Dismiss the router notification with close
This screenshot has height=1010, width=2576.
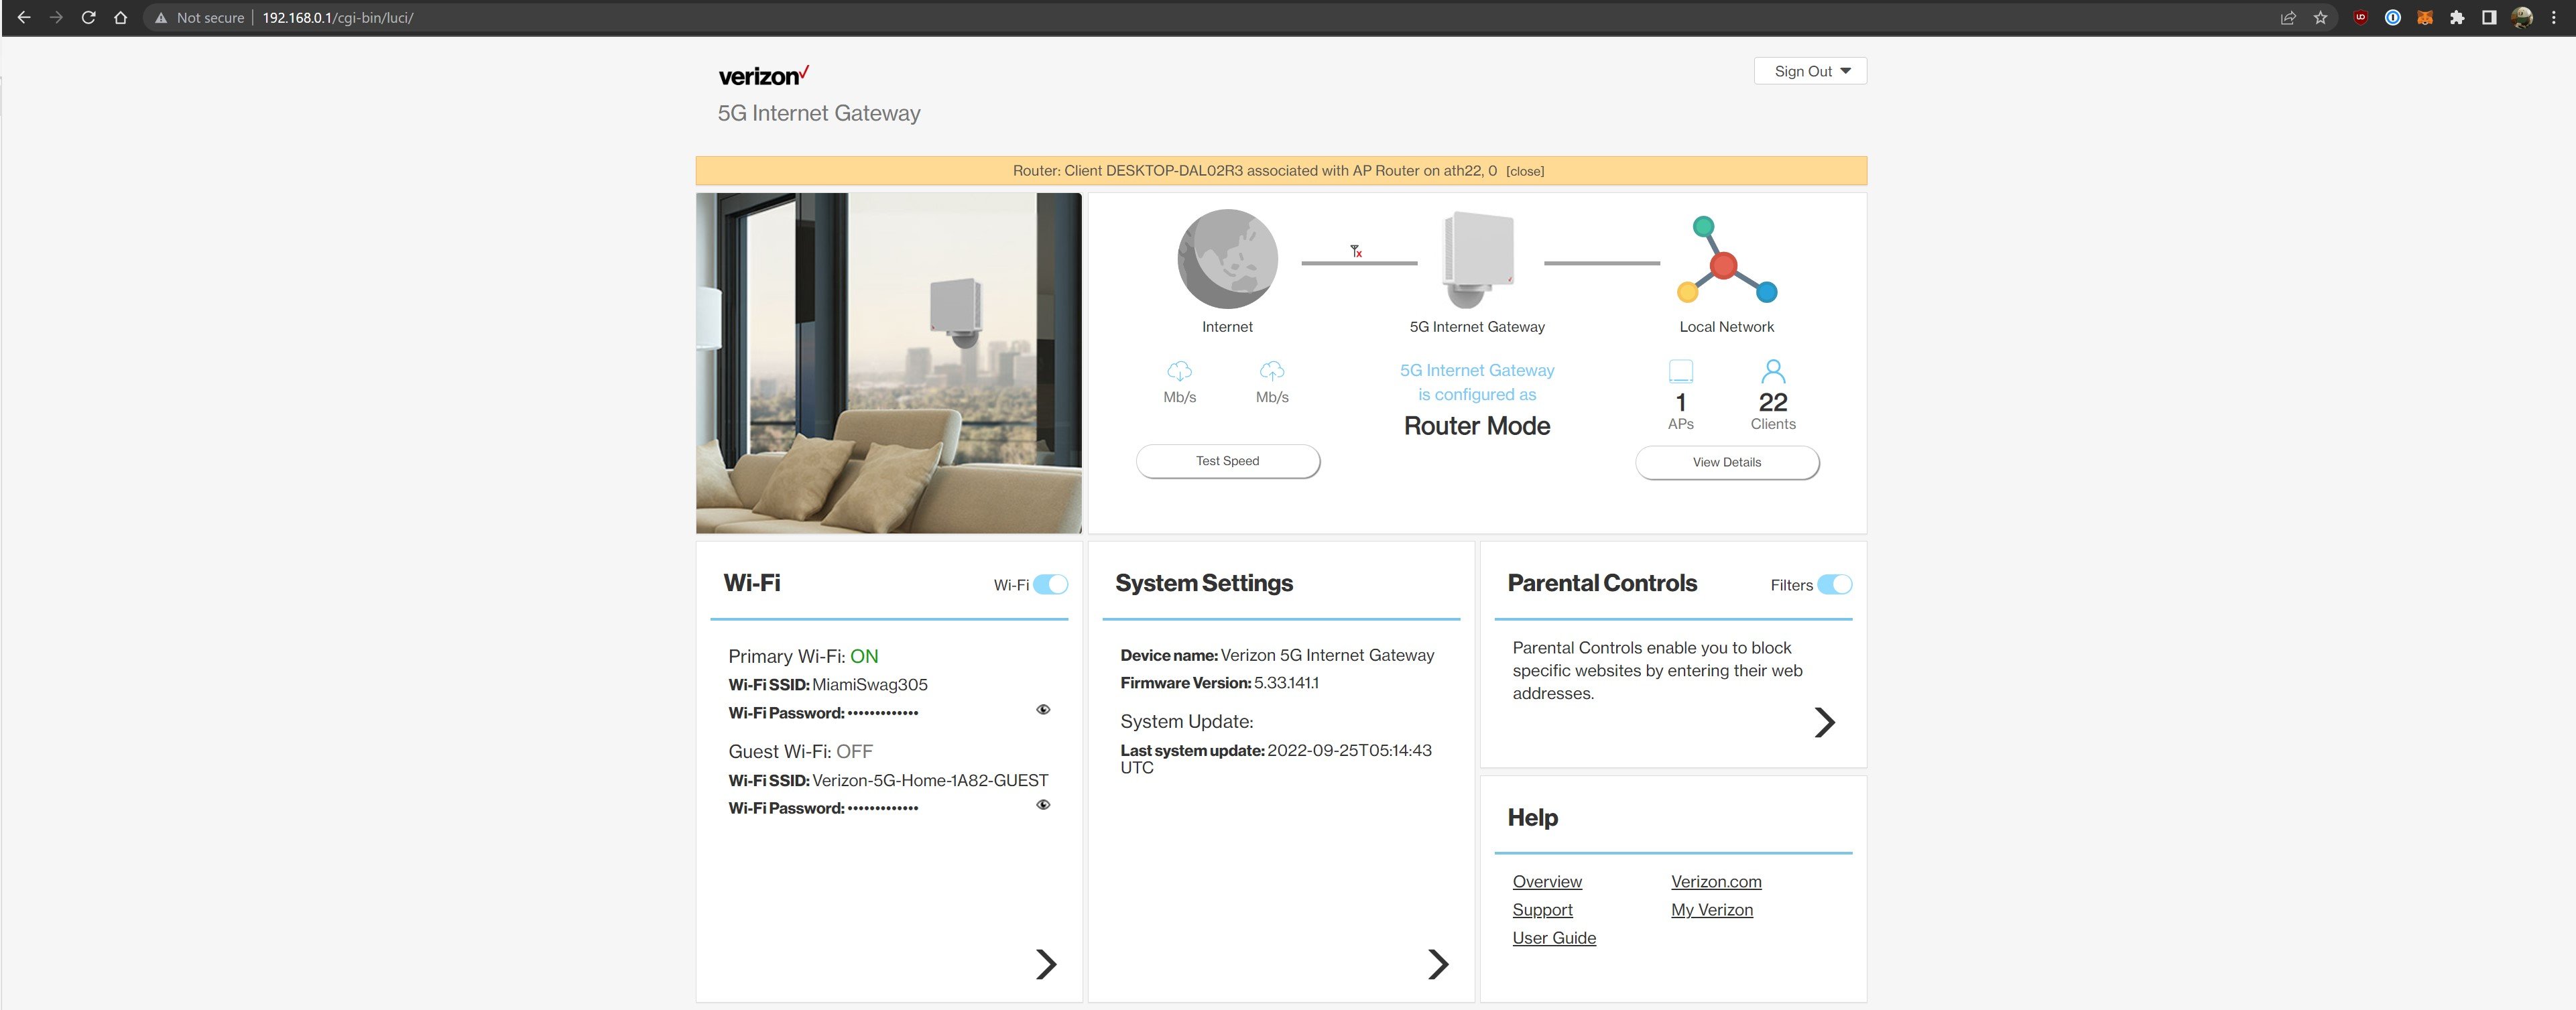click(1524, 172)
